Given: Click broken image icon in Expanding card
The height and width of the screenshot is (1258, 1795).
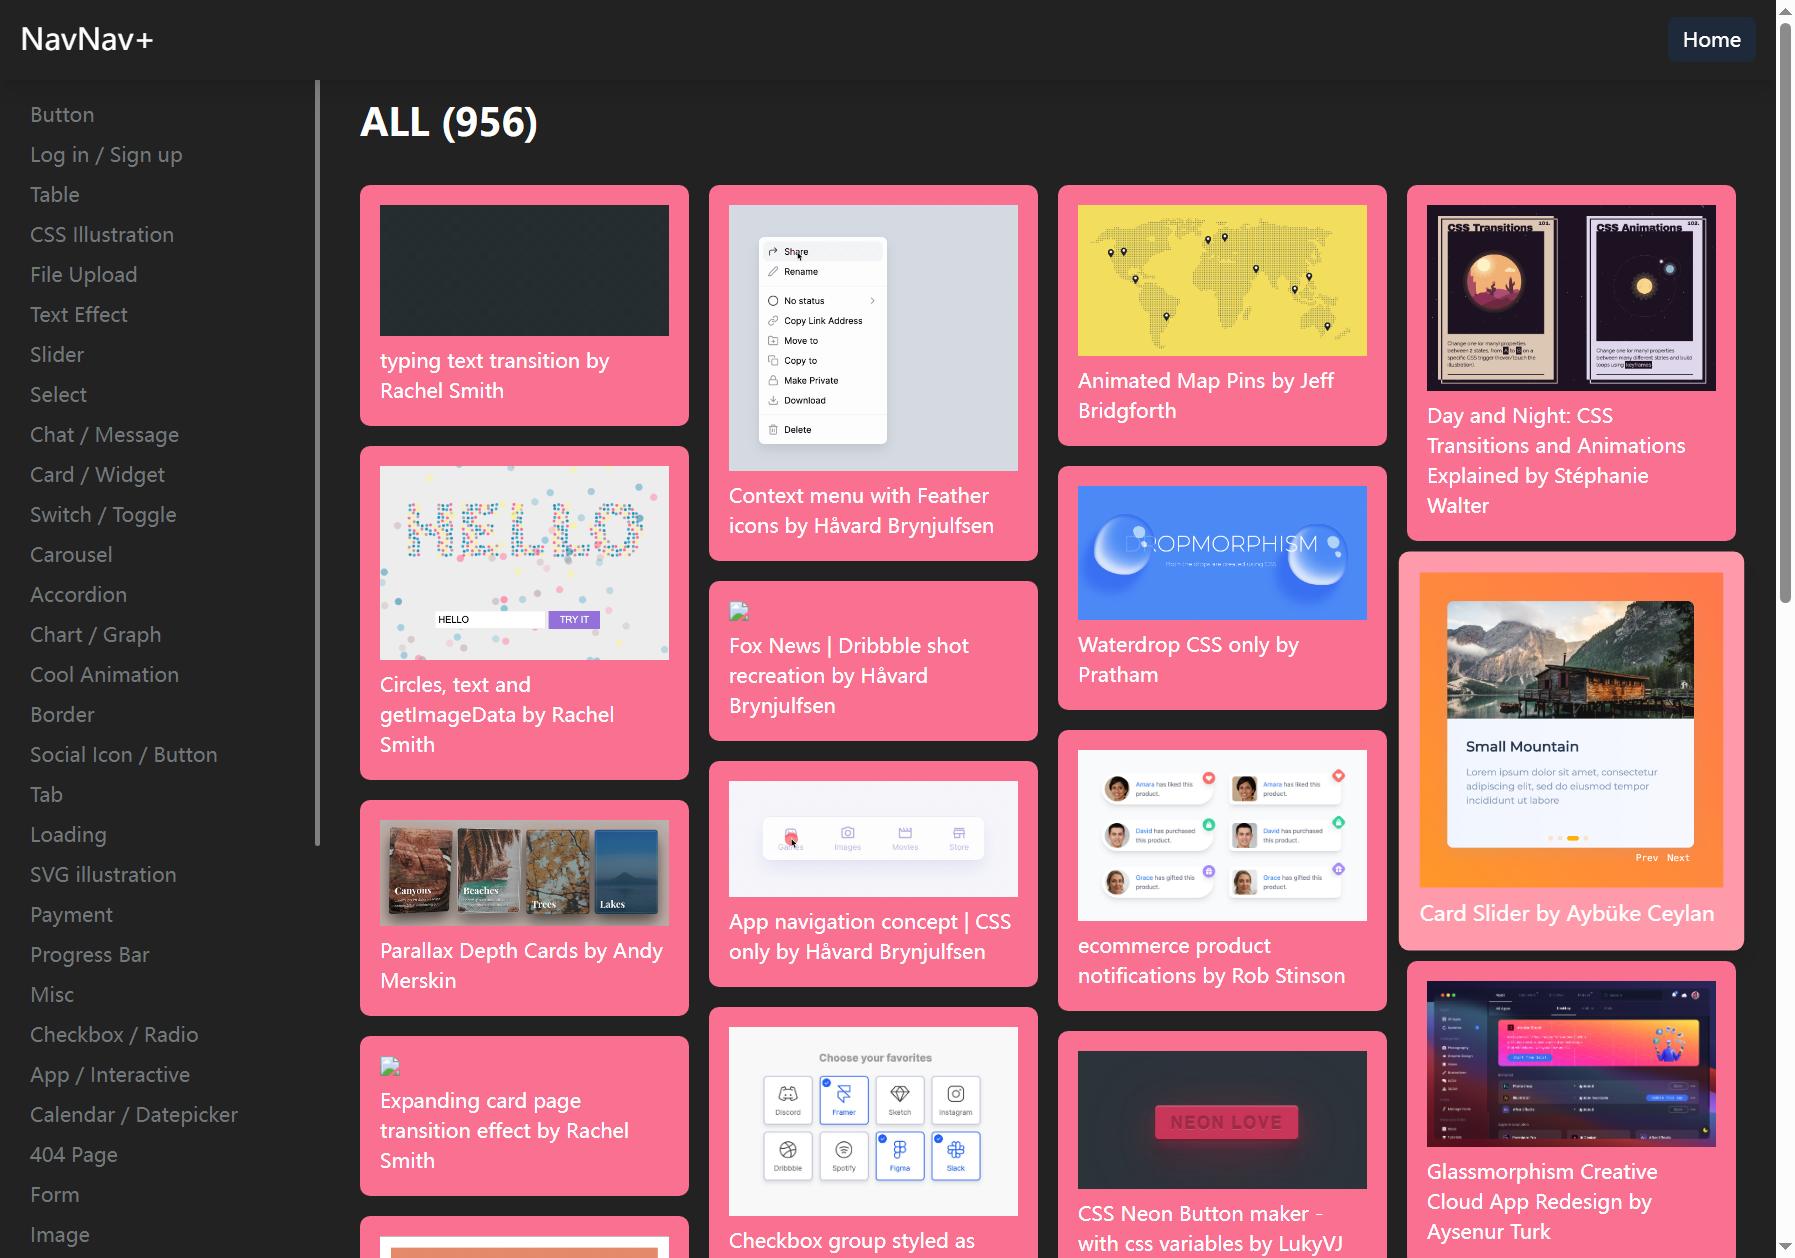Looking at the screenshot, I should [390, 1066].
